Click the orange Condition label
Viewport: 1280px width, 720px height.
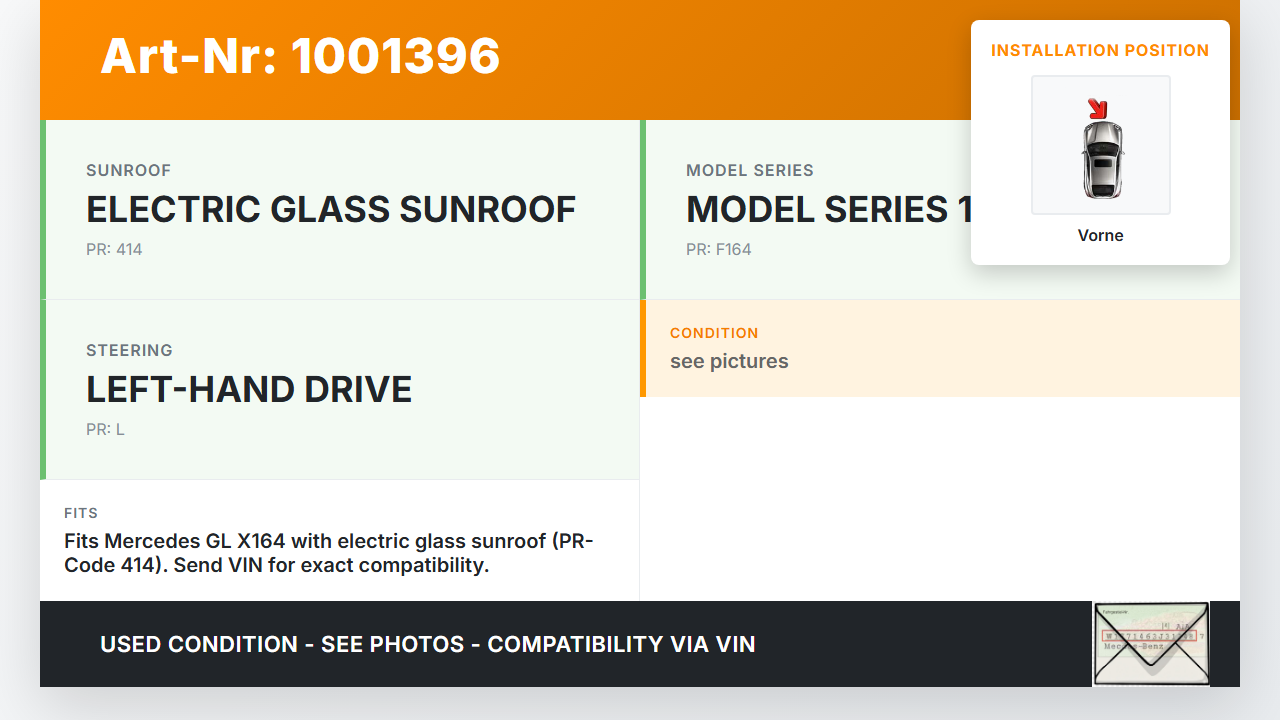(714, 333)
